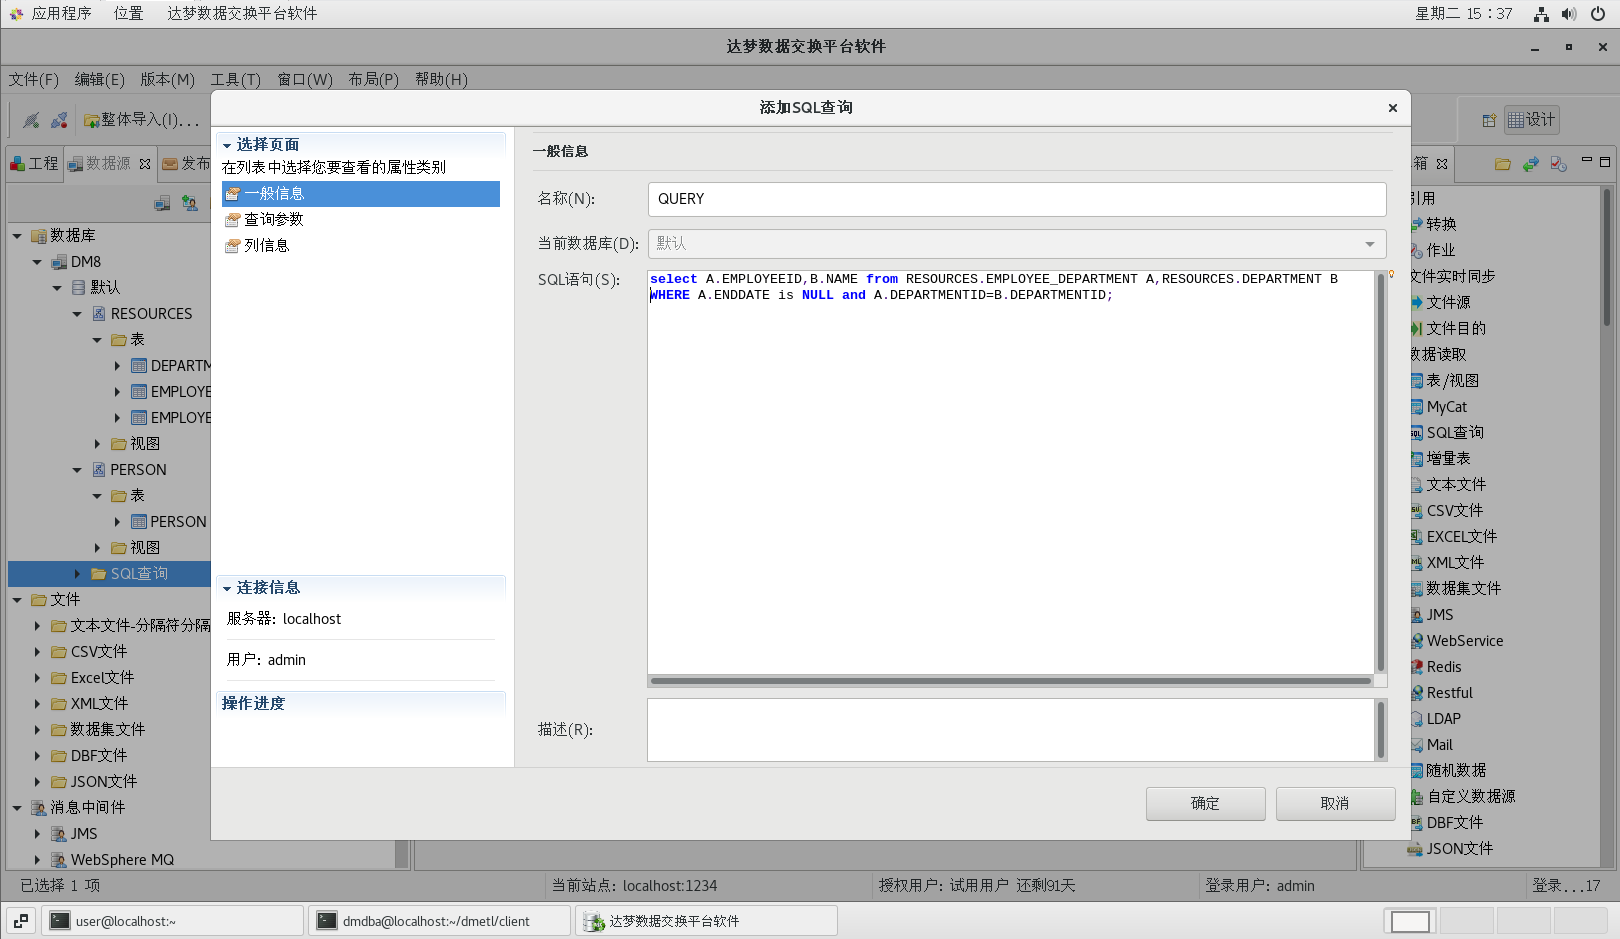Viewport: 1620px width, 939px height.
Task: Select the MyCat item in the toolbox
Action: [x=1446, y=407]
